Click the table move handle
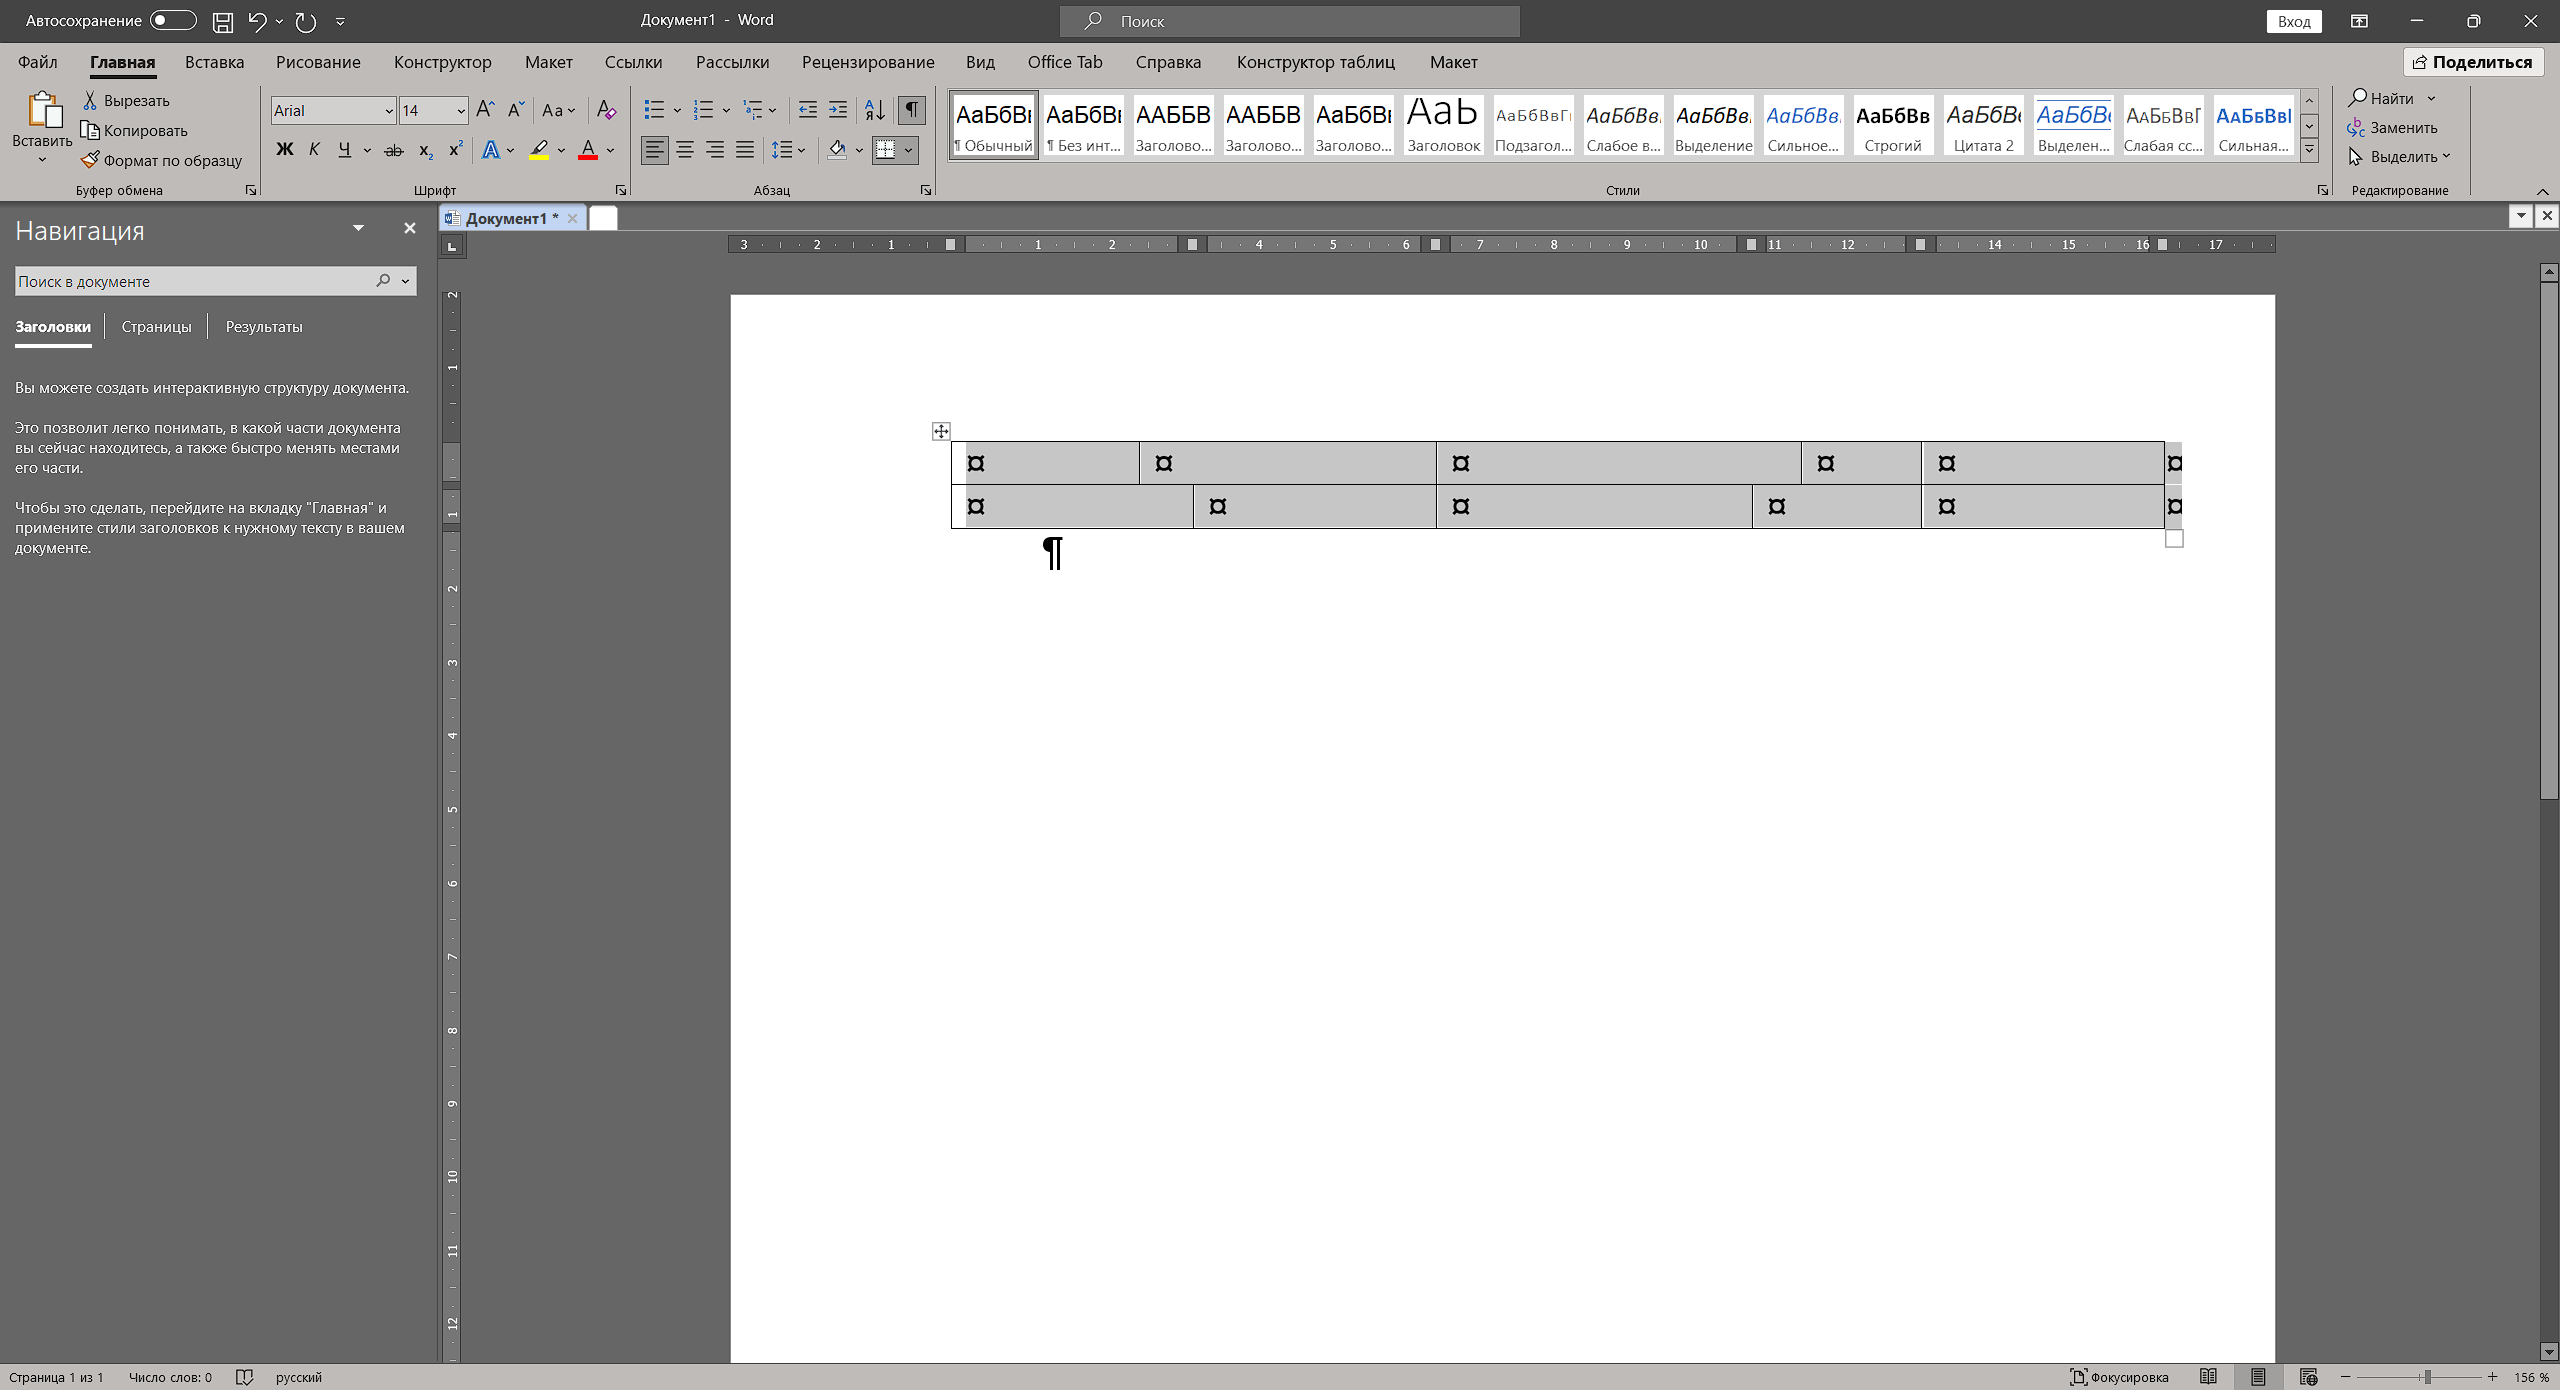 [x=941, y=431]
